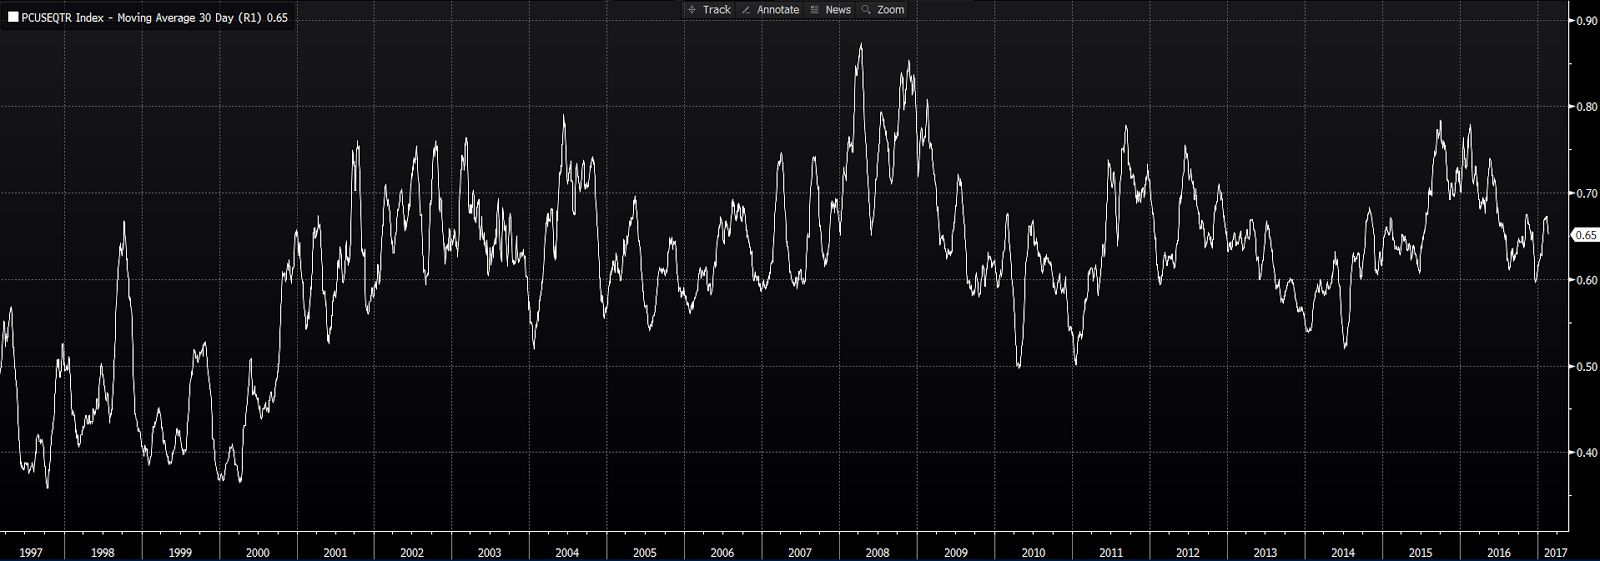Click the 2007 x-axis label

[x=800, y=552]
